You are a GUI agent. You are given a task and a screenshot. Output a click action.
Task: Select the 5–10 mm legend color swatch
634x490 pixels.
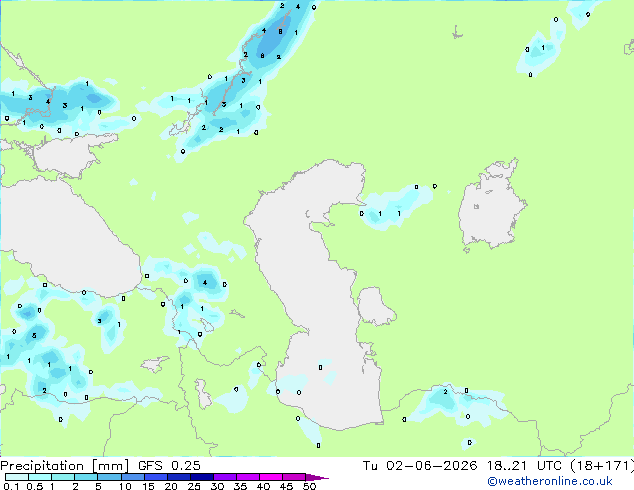tap(109, 477)
